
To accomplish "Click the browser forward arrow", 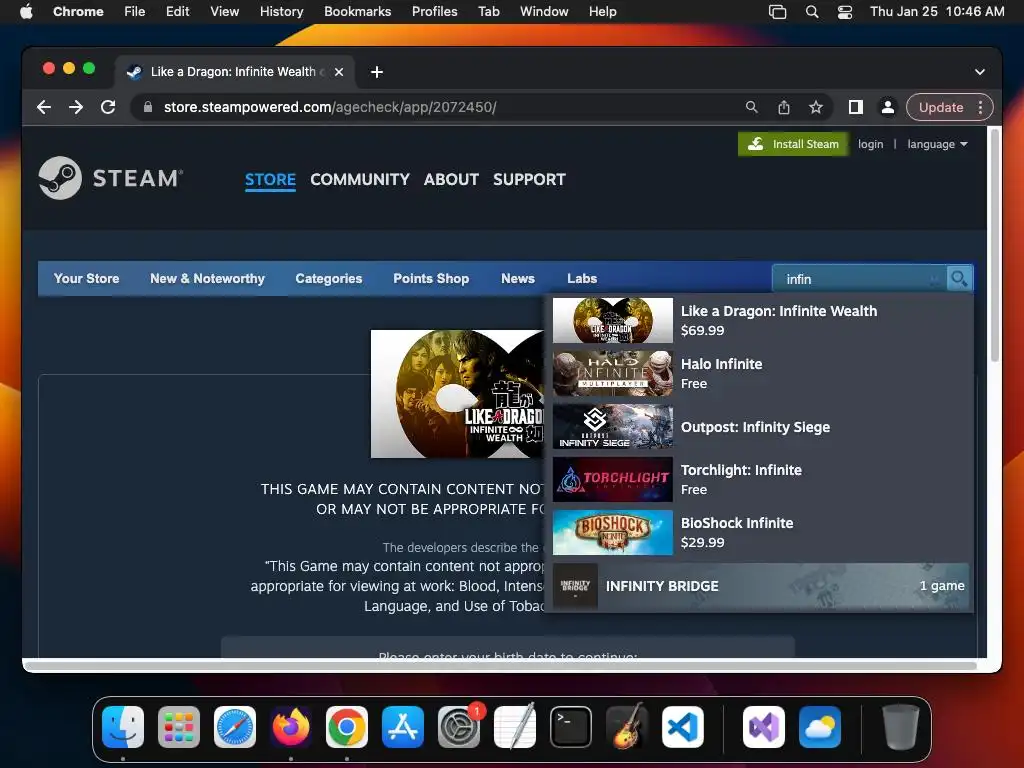I will (76, 107).
